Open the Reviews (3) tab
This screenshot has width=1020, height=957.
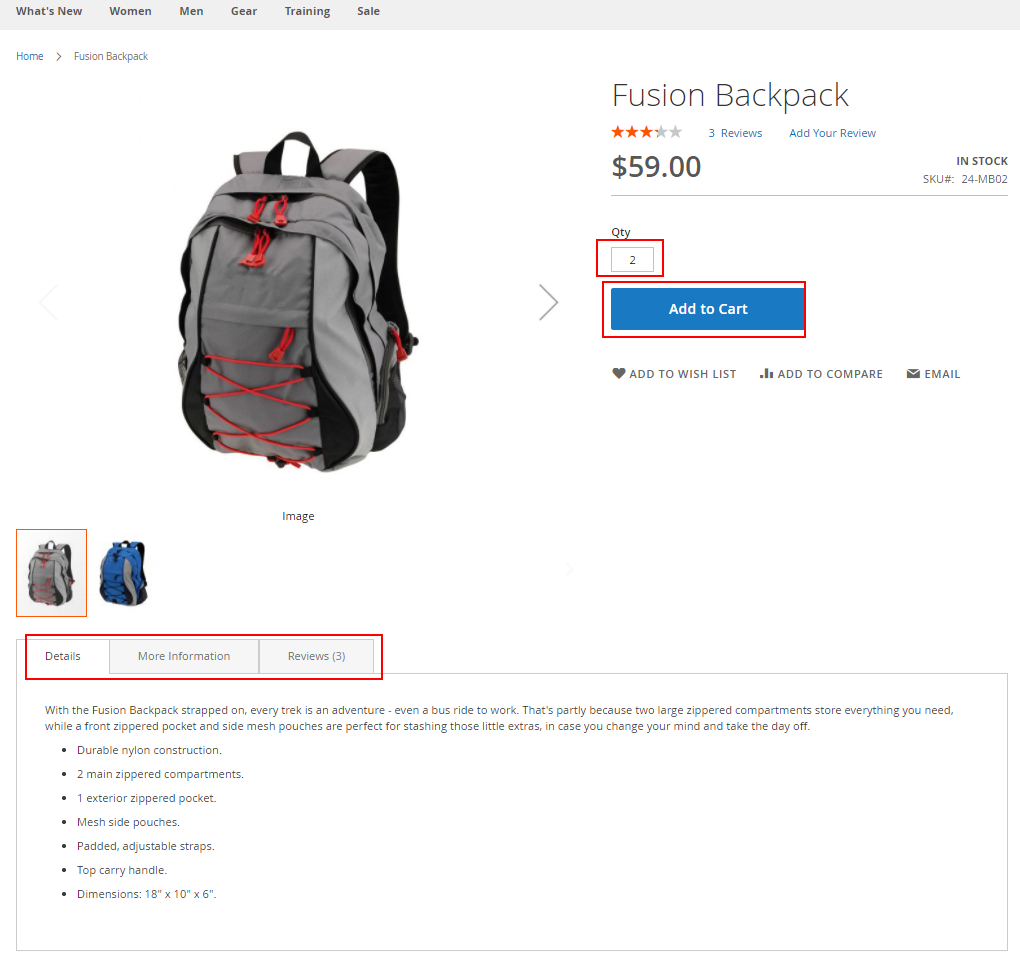coord(316,656)
